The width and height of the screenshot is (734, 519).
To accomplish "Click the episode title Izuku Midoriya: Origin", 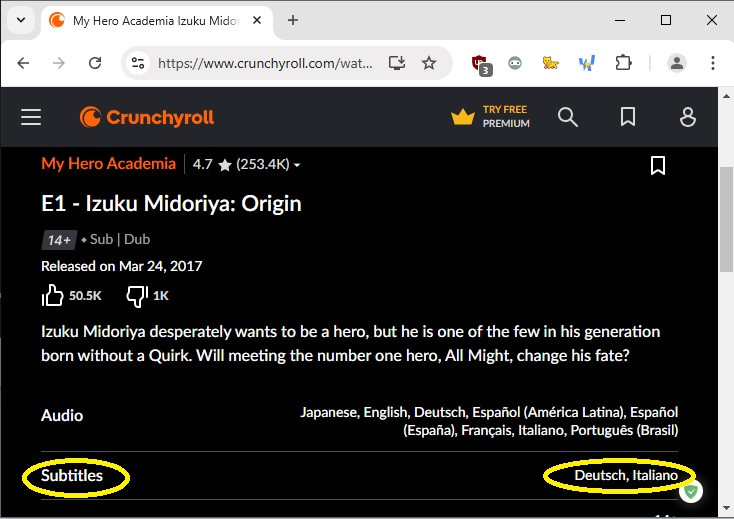I will tap(171, 204).
